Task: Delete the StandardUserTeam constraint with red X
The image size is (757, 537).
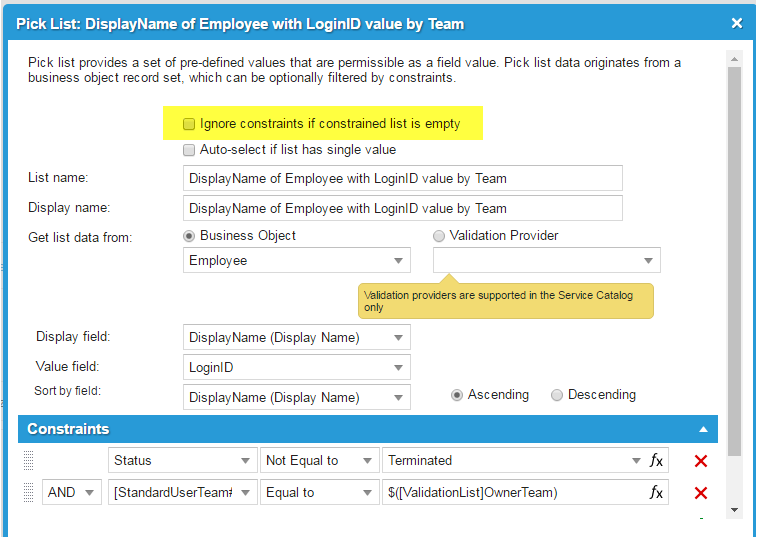Action: pos(701,493)
